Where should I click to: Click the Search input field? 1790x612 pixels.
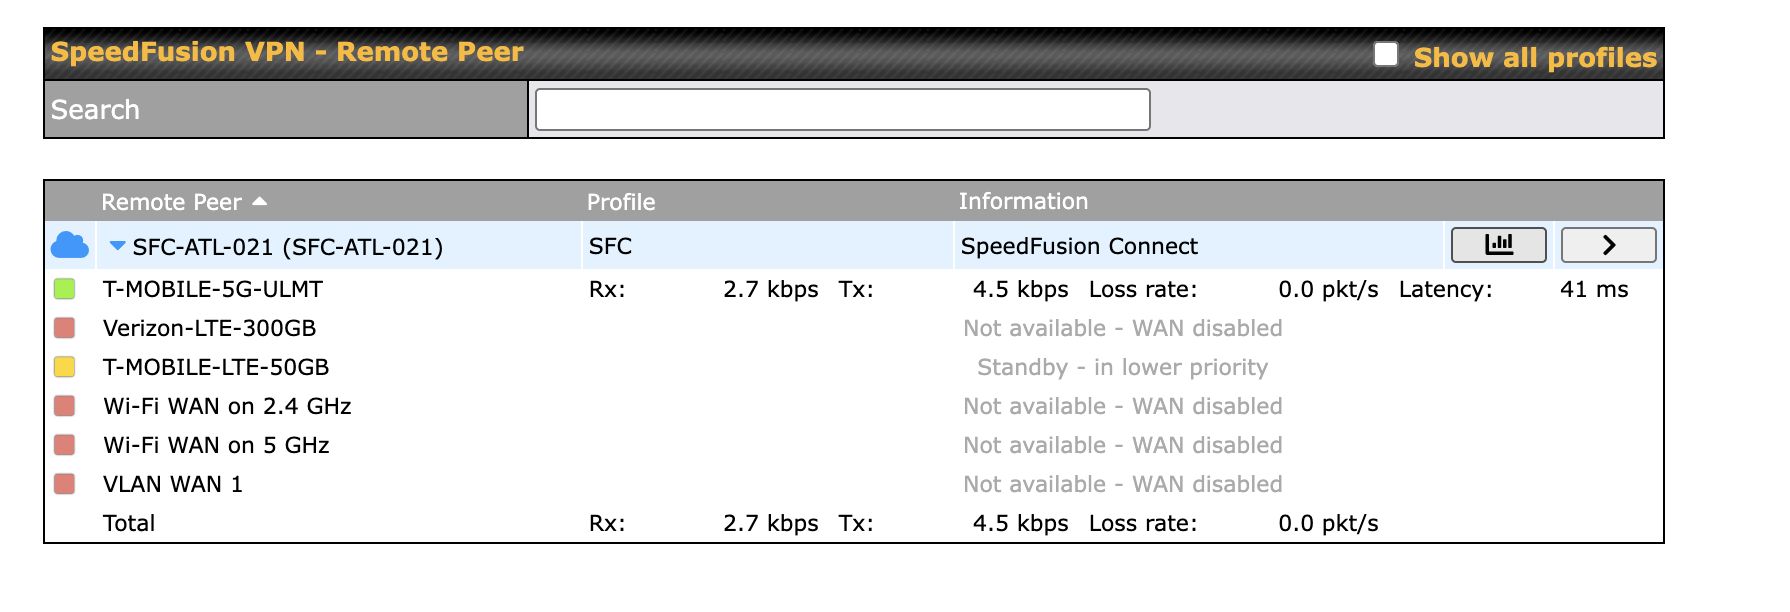pos(843,109)
